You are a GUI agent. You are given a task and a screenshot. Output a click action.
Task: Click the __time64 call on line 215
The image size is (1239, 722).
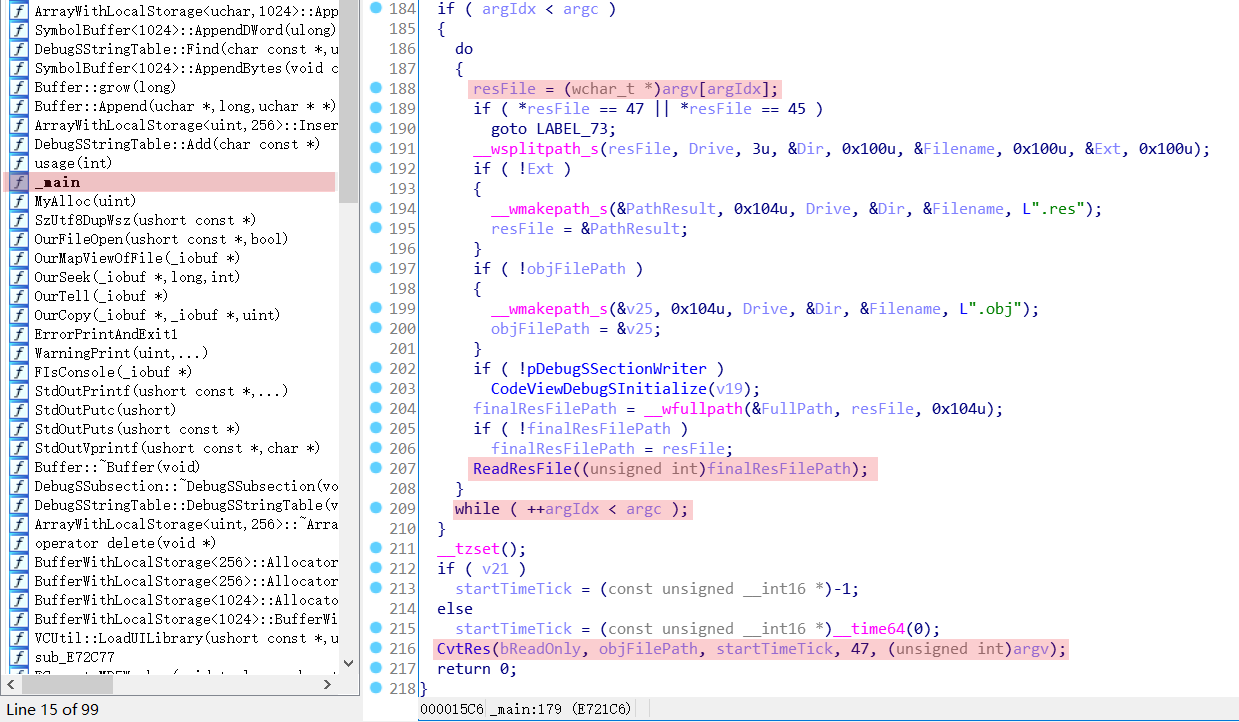(x=869, y=628)
